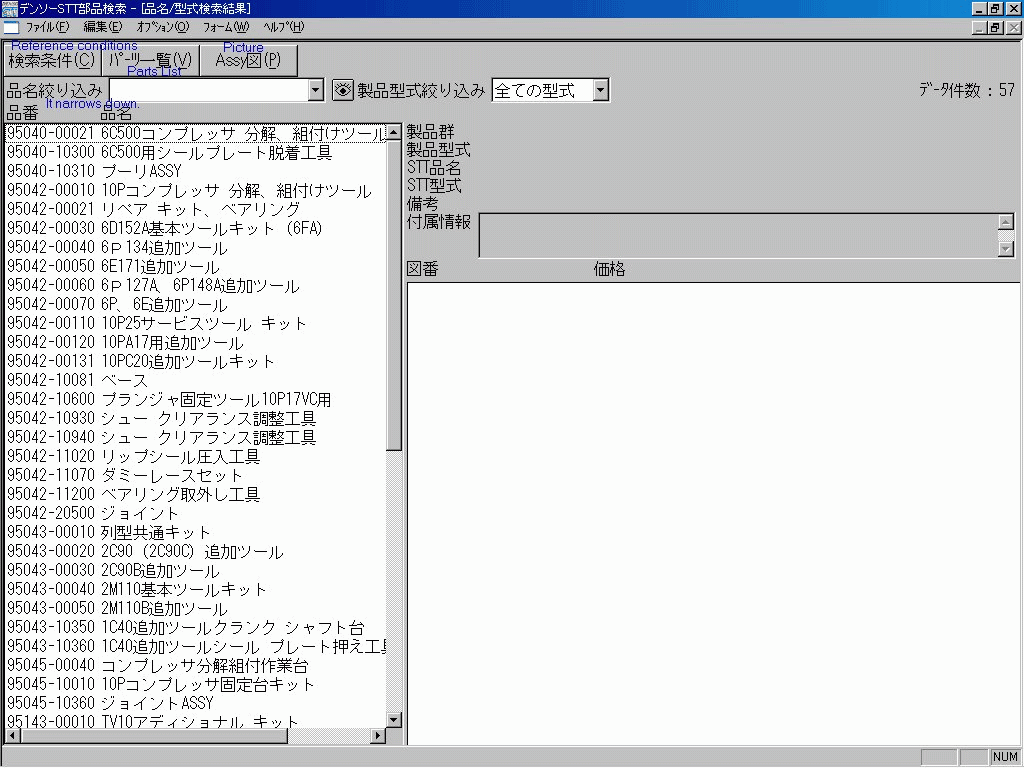Select the 95042-00030 6D152A基本ツールキット row
This screenshot has height=768, width=1024.
tap(150, 228)
